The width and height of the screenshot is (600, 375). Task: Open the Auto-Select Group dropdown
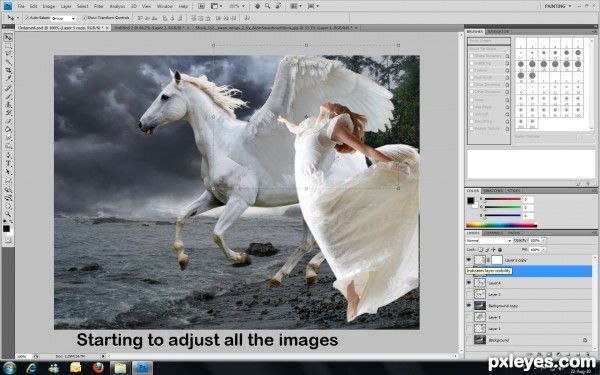(x=64, y=18)
